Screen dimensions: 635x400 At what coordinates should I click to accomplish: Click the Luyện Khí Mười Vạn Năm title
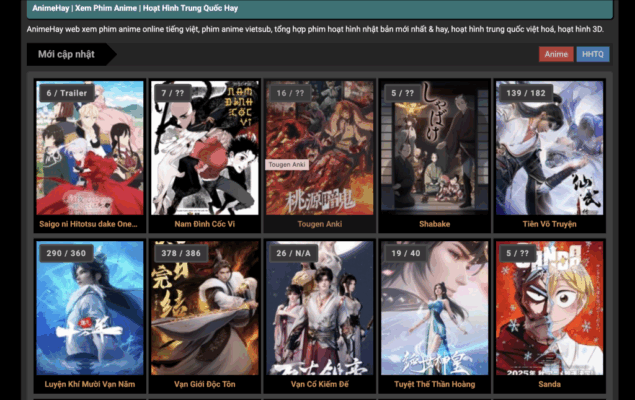pyautogui.click(x=89, y=384)
